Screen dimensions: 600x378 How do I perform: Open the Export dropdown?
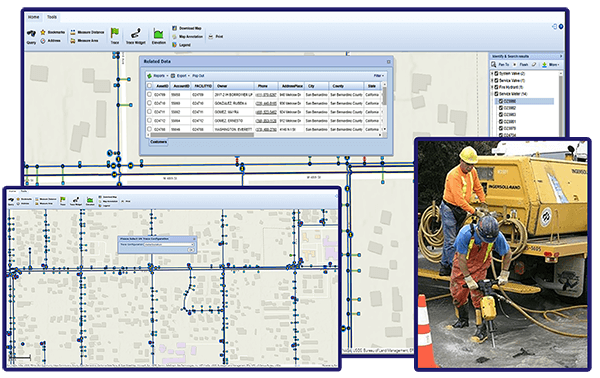point(180,76)
